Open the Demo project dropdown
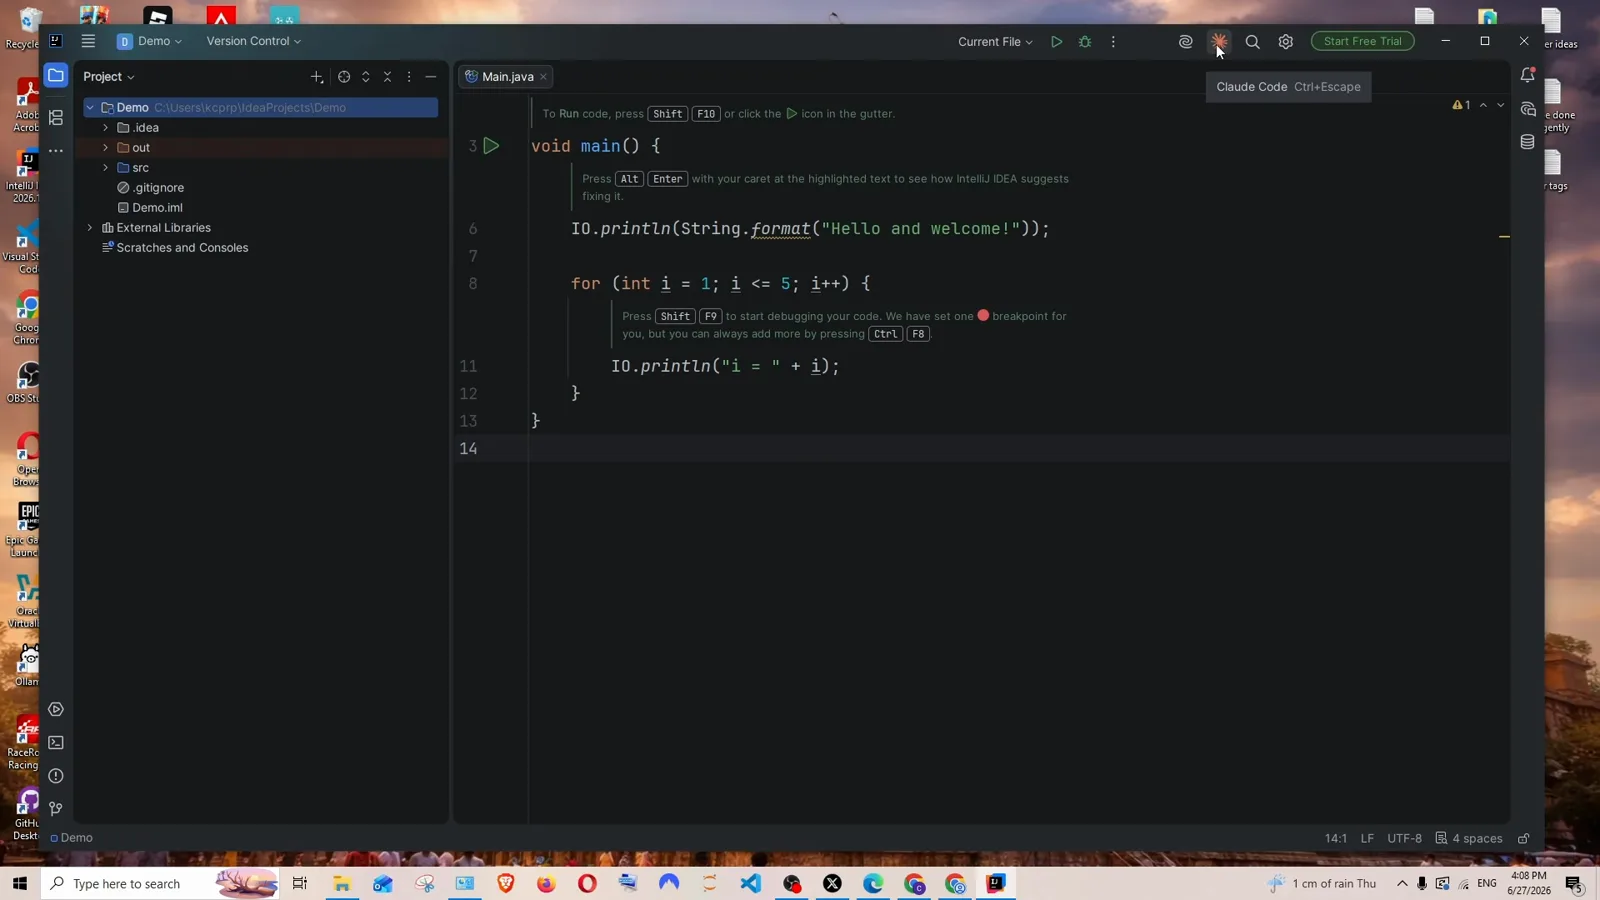Screen dimensions: 1600x900 150,41
